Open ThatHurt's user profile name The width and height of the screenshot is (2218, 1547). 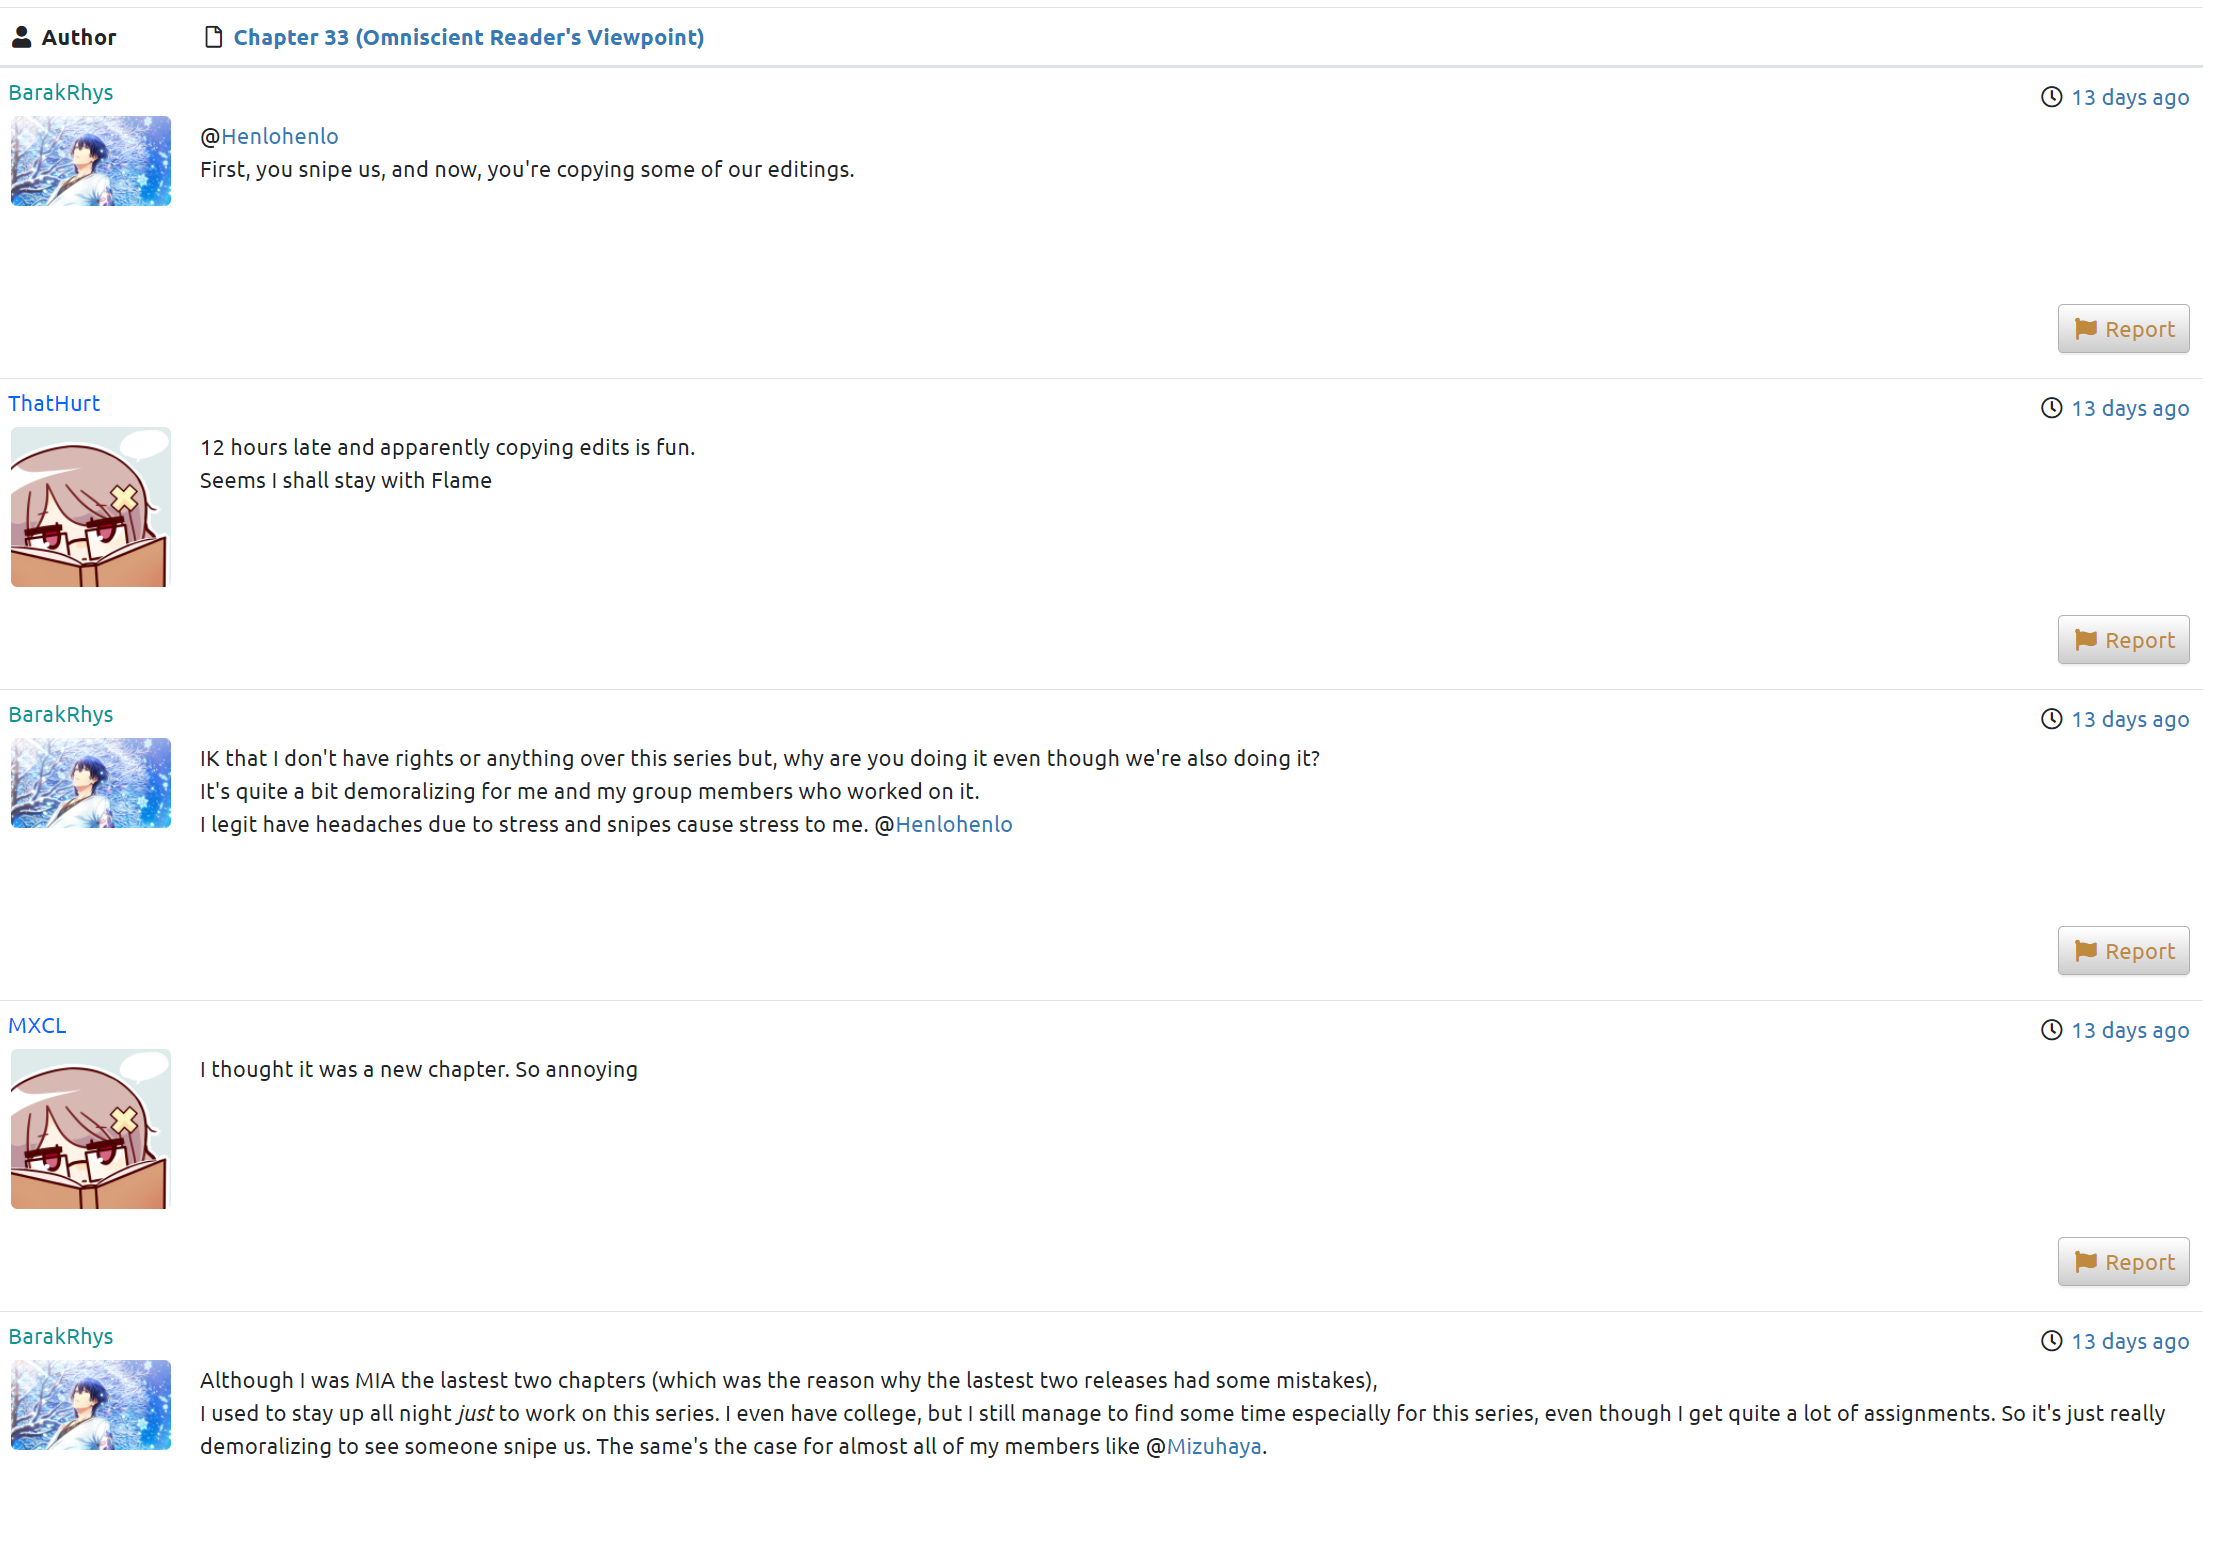[54, 403]
